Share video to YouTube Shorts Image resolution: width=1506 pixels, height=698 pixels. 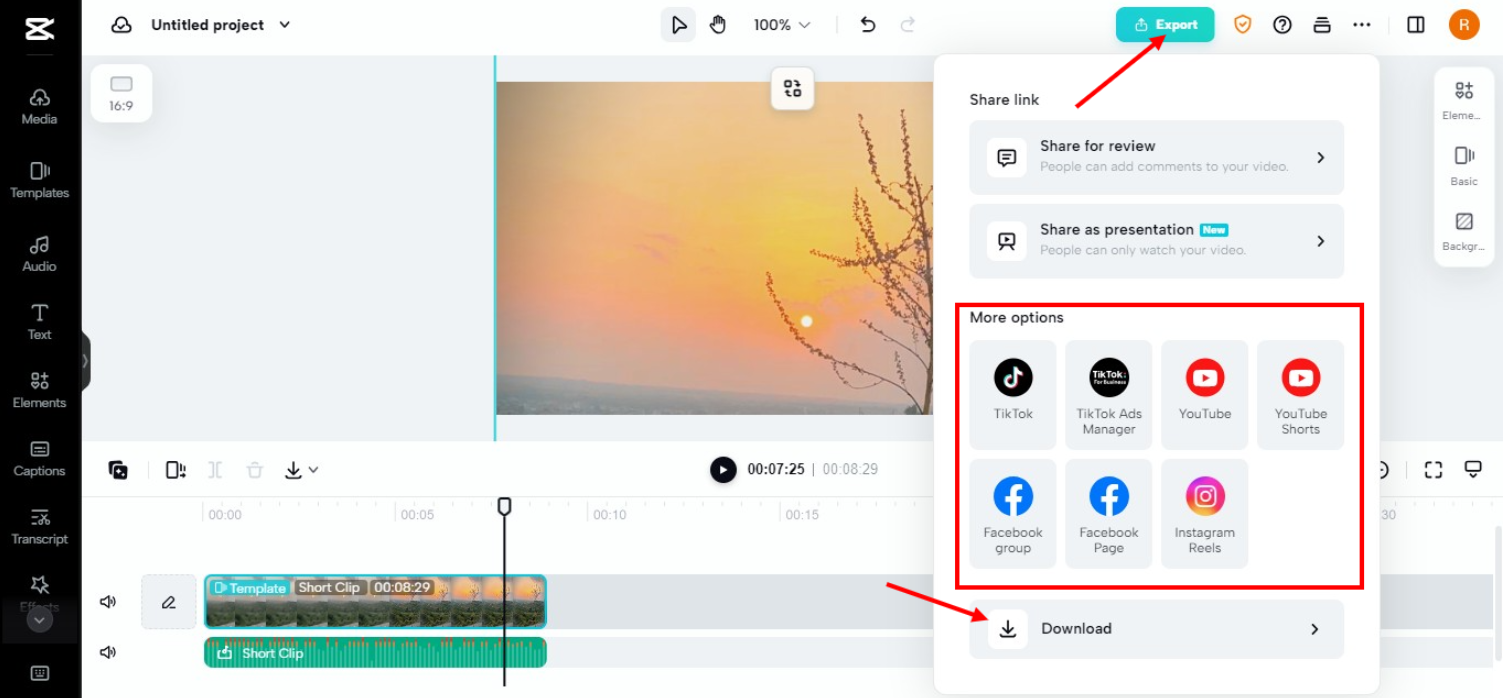click(x=1301, y=394)
